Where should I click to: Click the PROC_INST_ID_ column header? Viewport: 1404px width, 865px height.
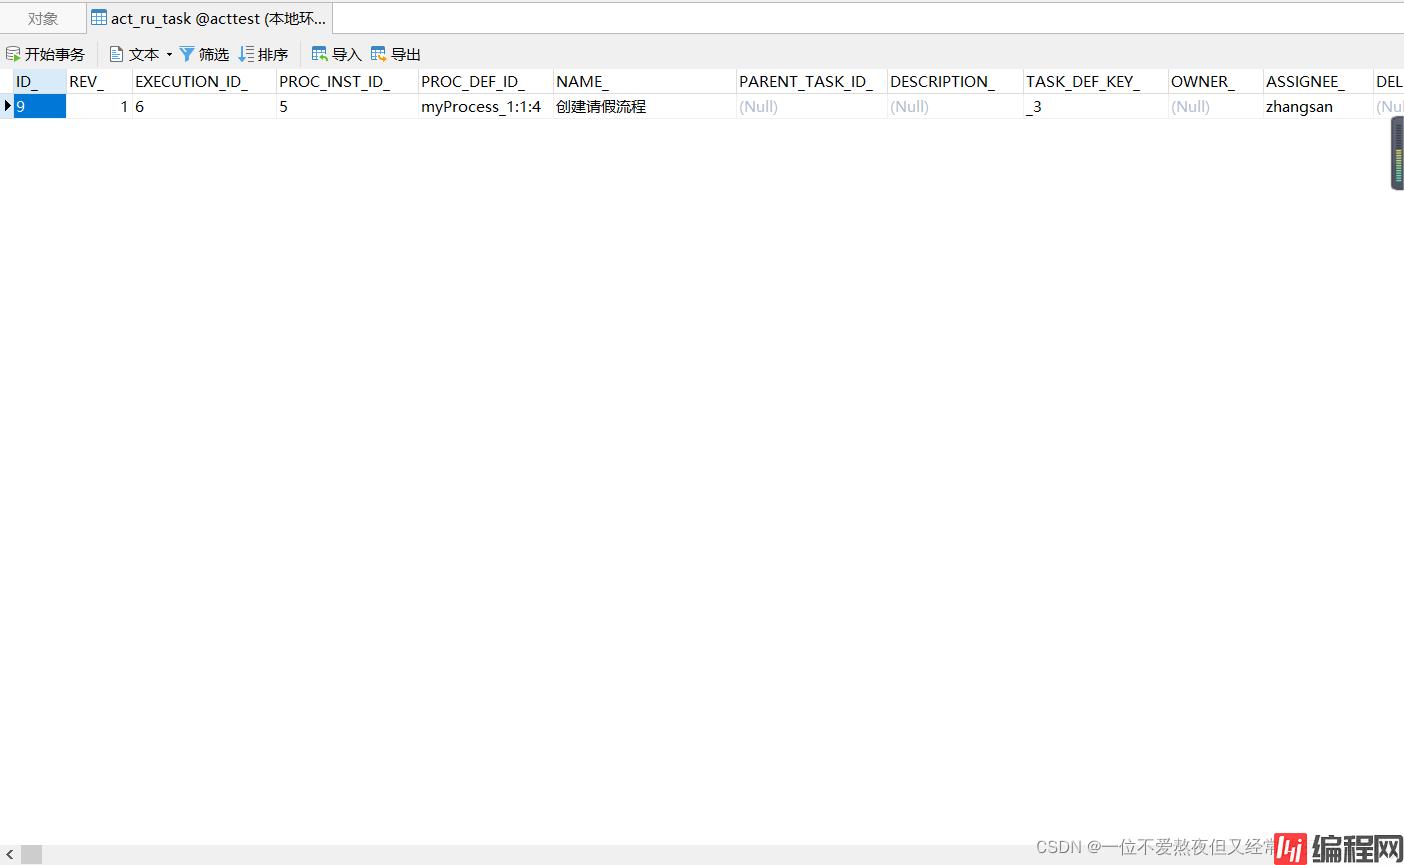pyautogui.click(x=347, y=81)
